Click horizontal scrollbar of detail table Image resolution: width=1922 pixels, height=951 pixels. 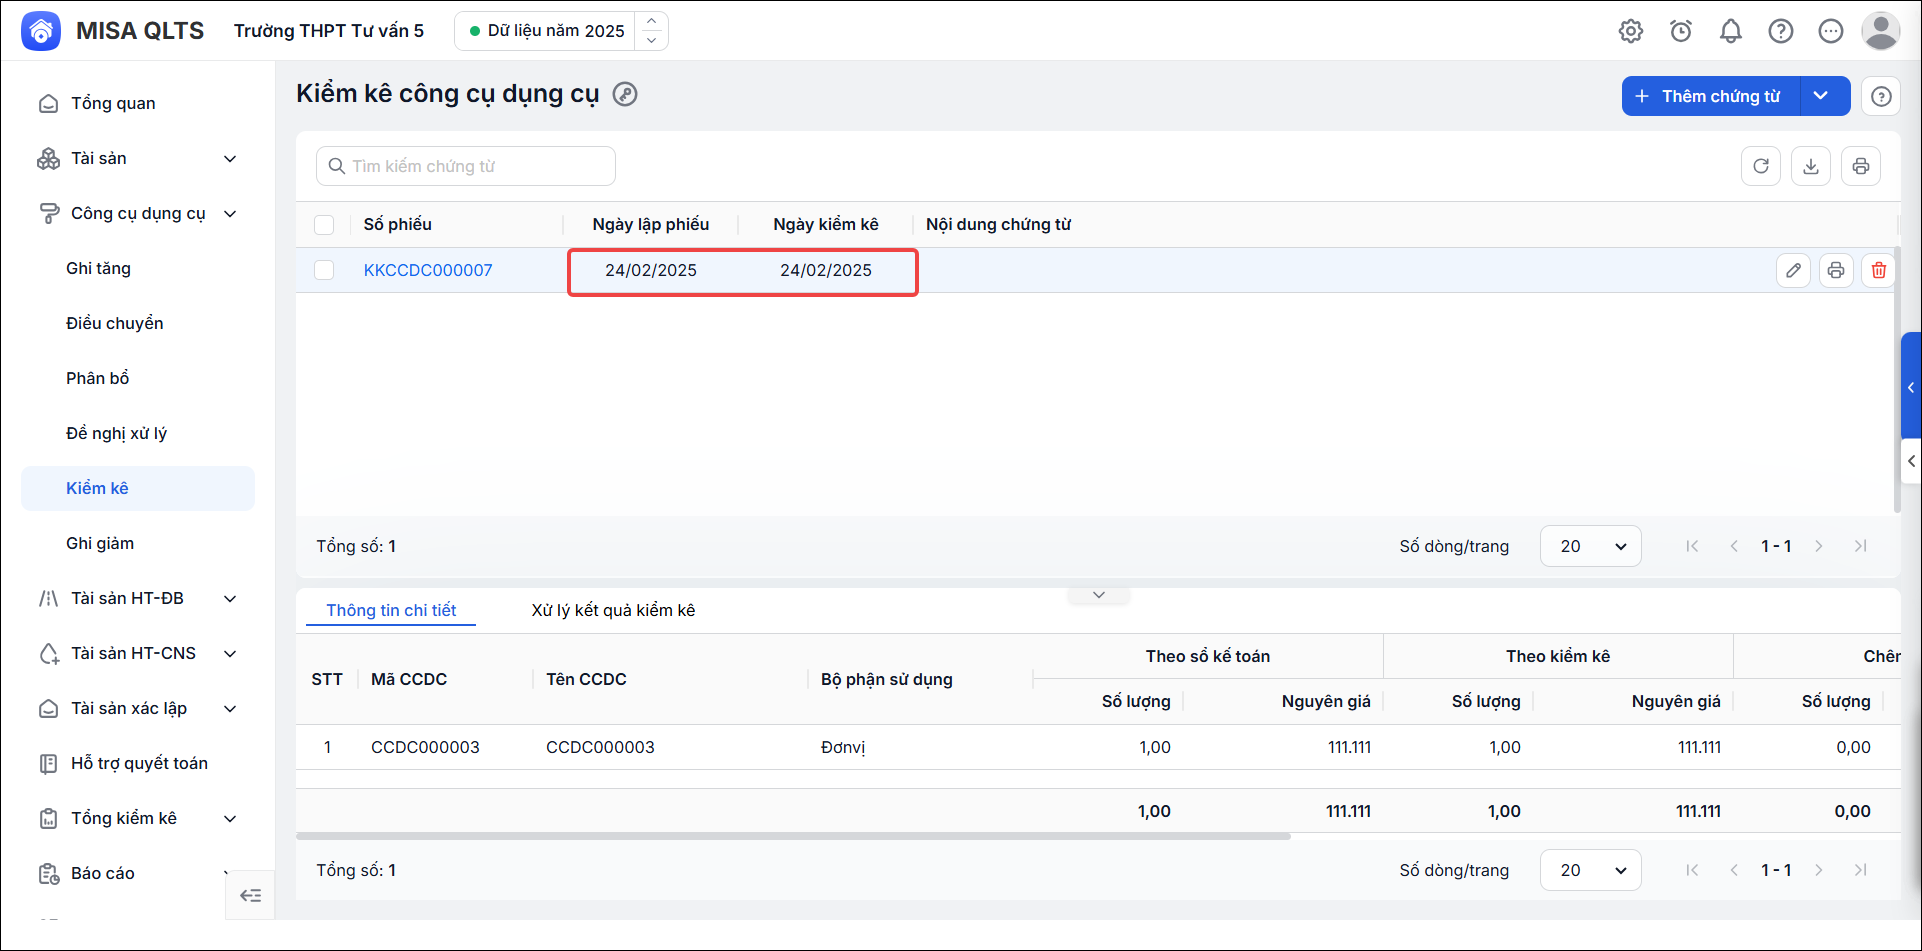[793, 836]
